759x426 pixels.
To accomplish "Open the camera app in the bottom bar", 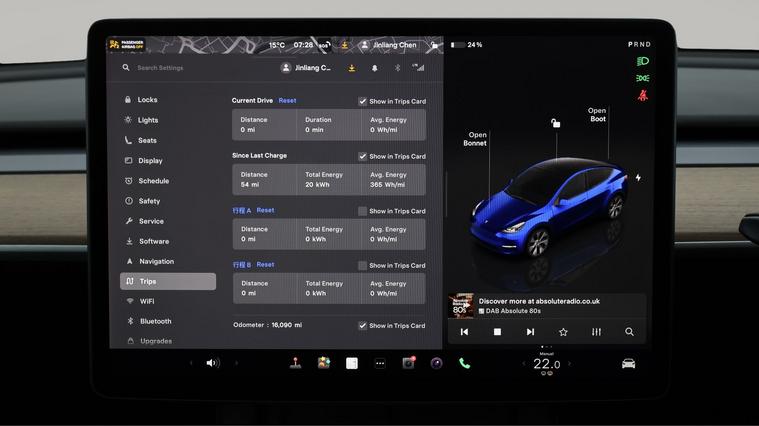I will [408, 363].
